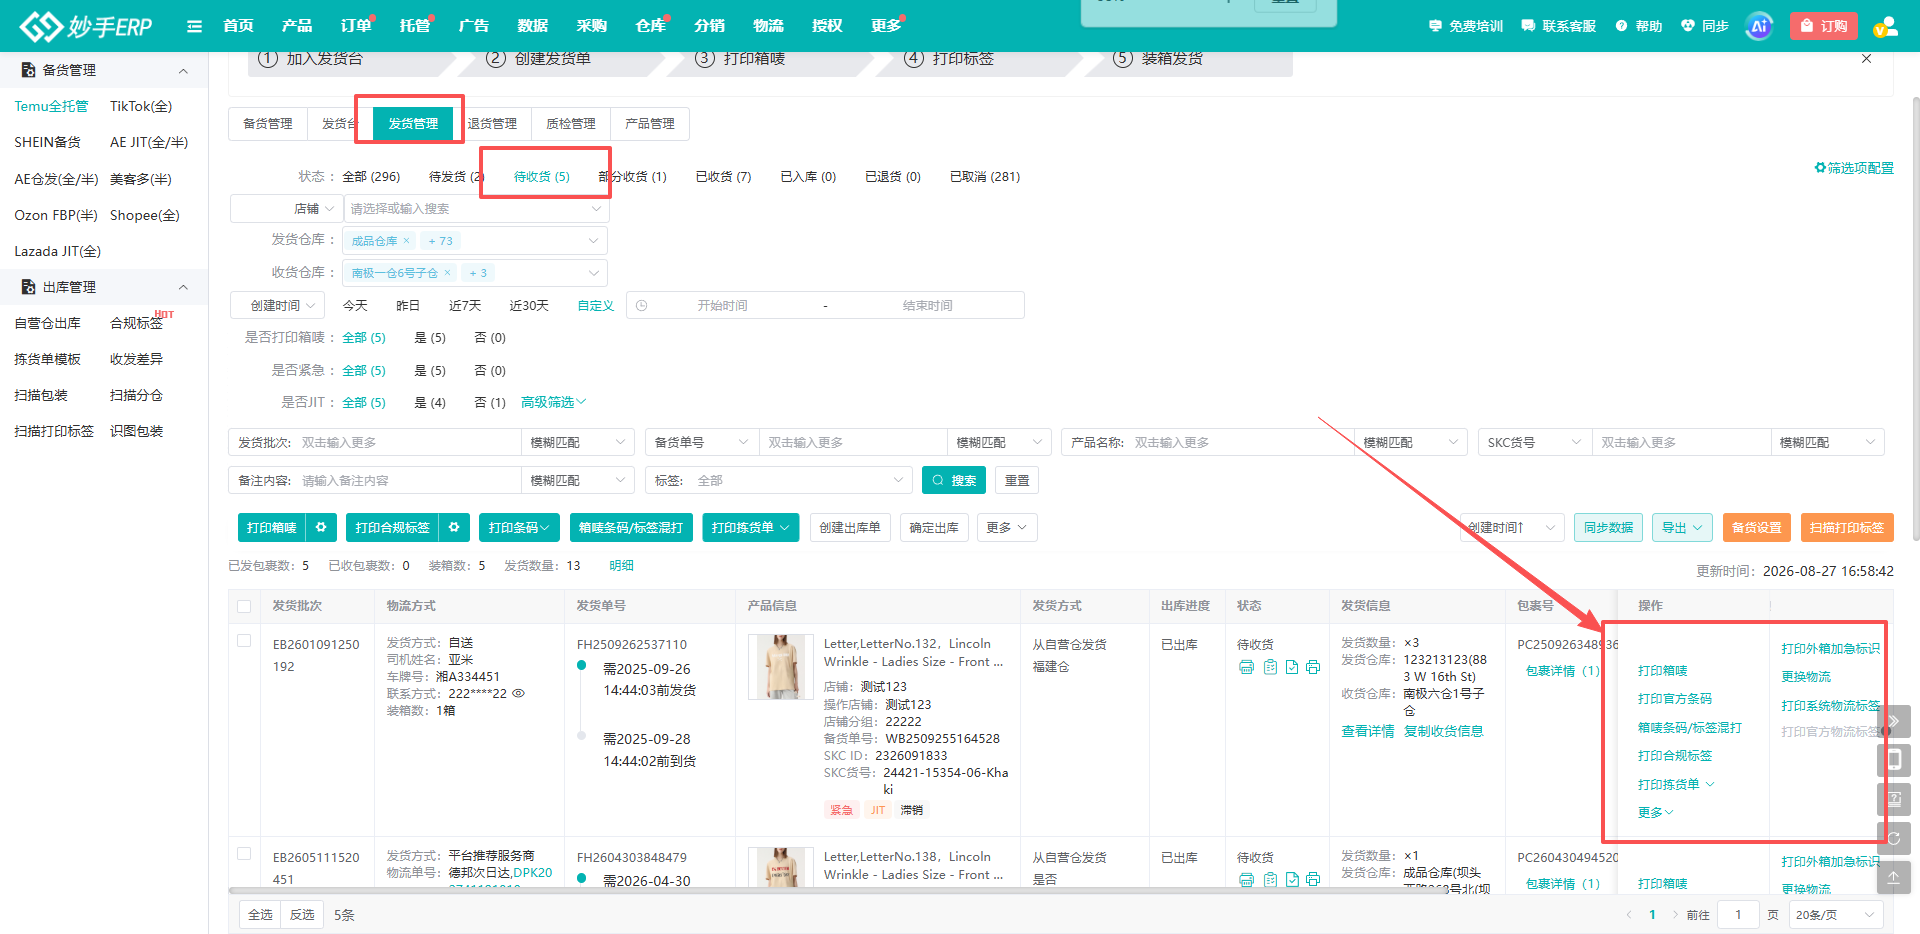
Task: Open the gear settings next to 打印箱唛 button
Action: 321,527
